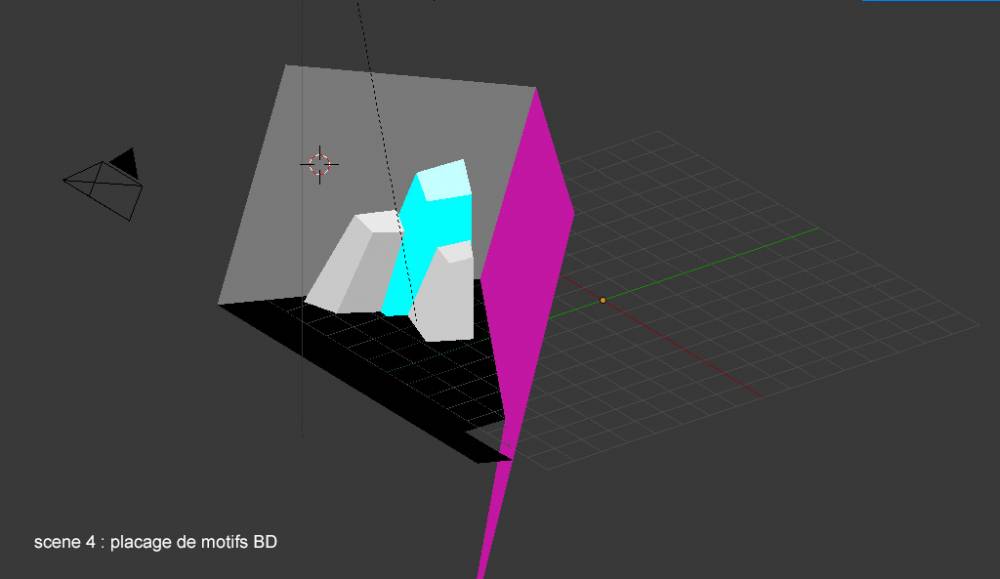
Task: Select the camera object in the viewport
Action: tap(103, 184)
